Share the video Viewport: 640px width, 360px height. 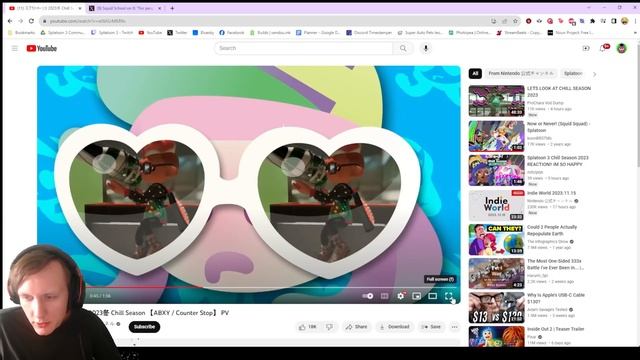(356, 327)
